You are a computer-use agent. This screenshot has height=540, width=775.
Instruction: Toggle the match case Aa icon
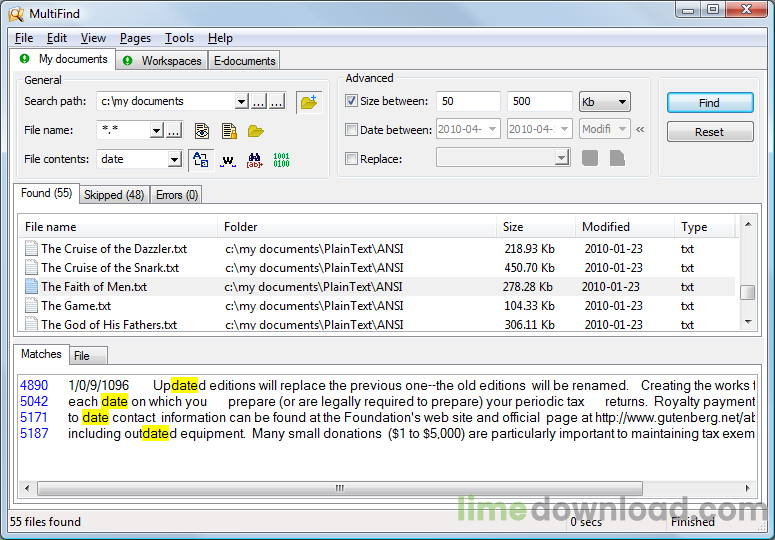[201, 160]
